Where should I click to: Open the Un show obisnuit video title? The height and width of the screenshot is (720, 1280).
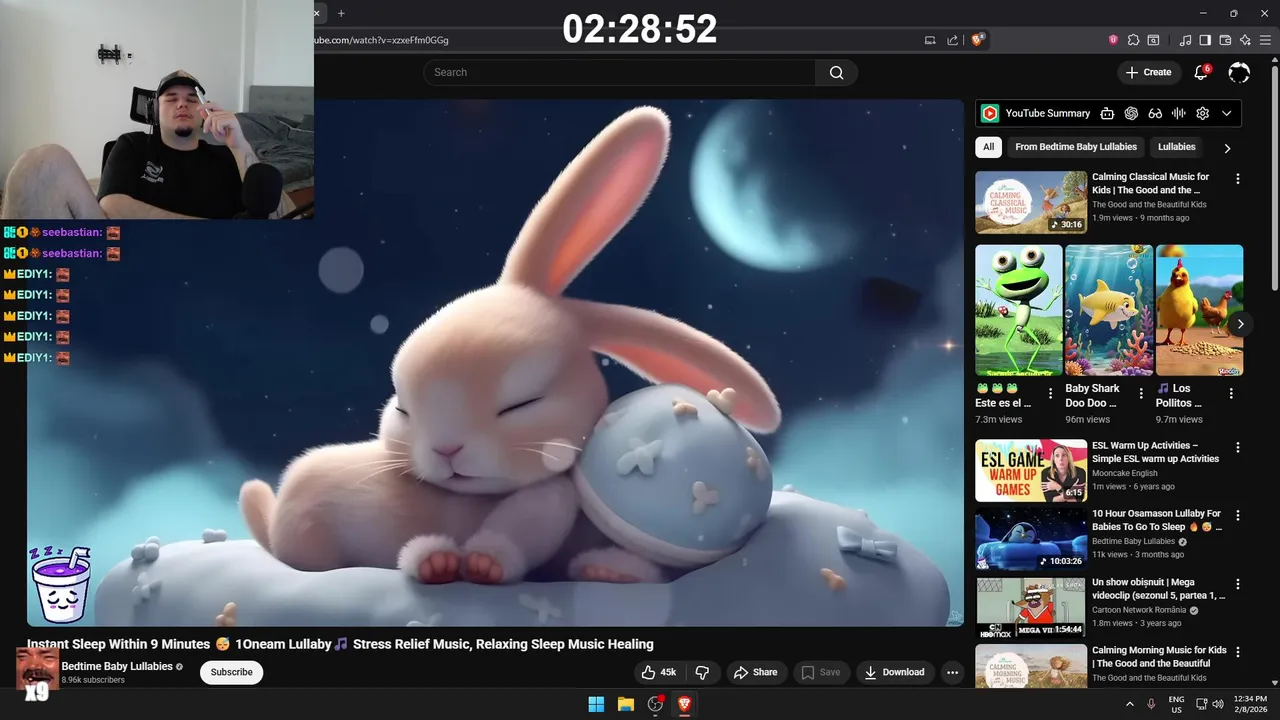pyautogui.click(x=1158, y=588)
